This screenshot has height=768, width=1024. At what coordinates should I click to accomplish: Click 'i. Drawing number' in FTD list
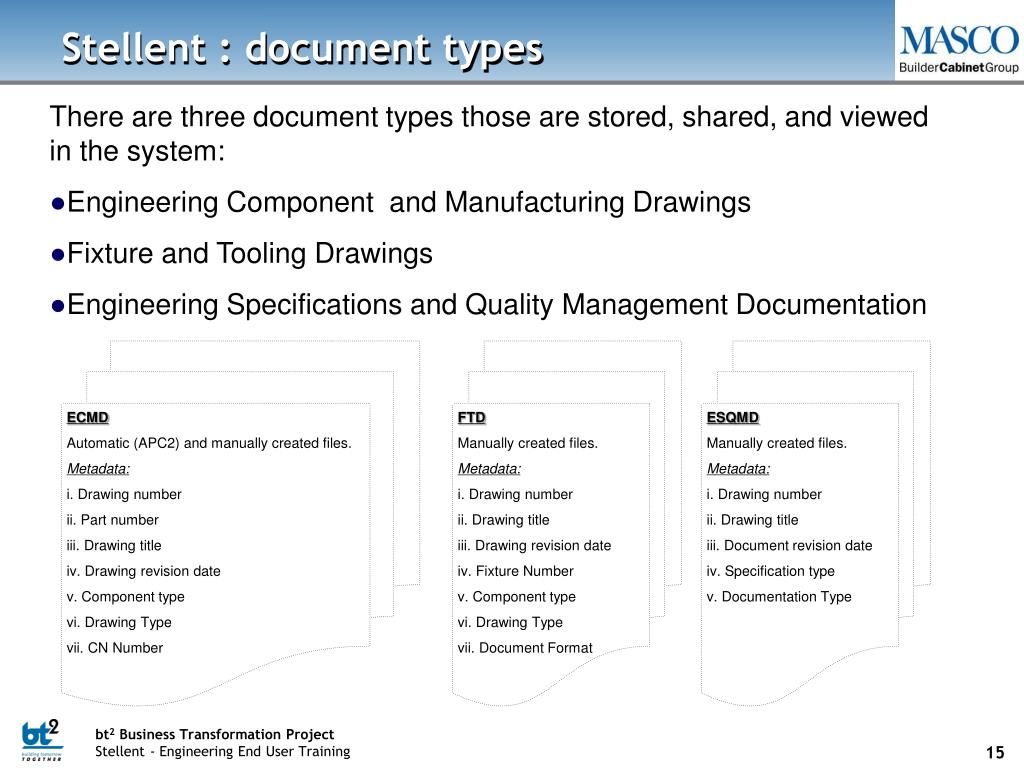click(515, 494)
